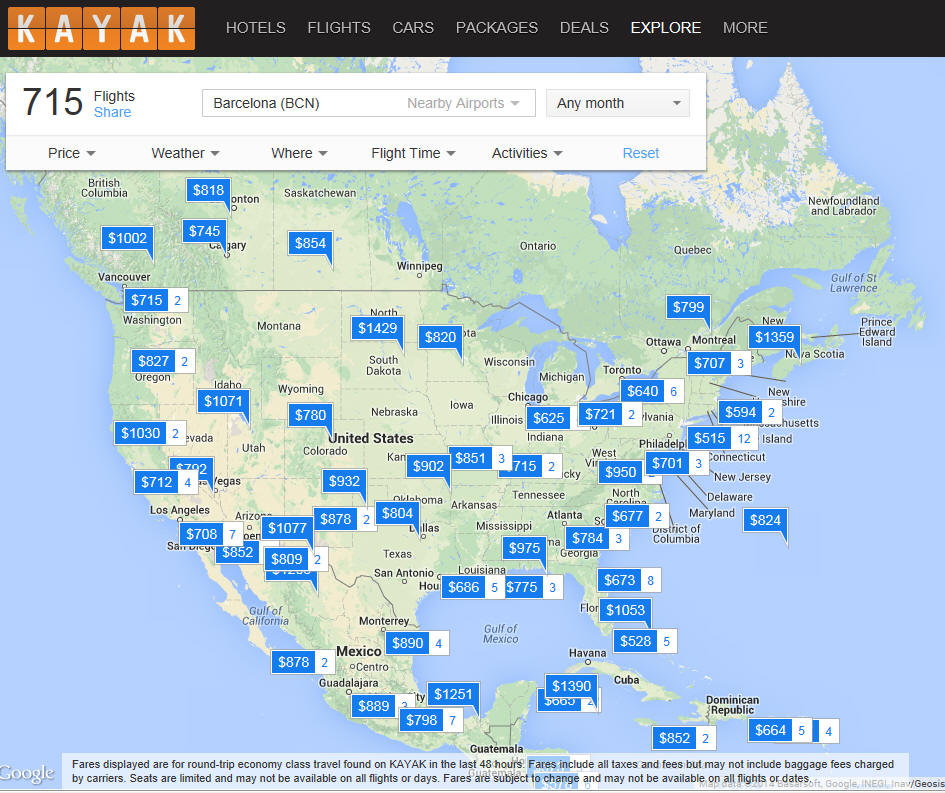The height and width of the screenshot is (793, 945).
Task: Open the $820 fare marker
Action: [441, 337]
